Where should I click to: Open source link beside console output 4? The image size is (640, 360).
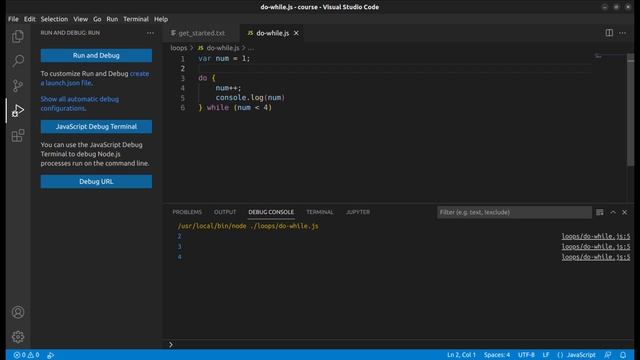[596, 257]
